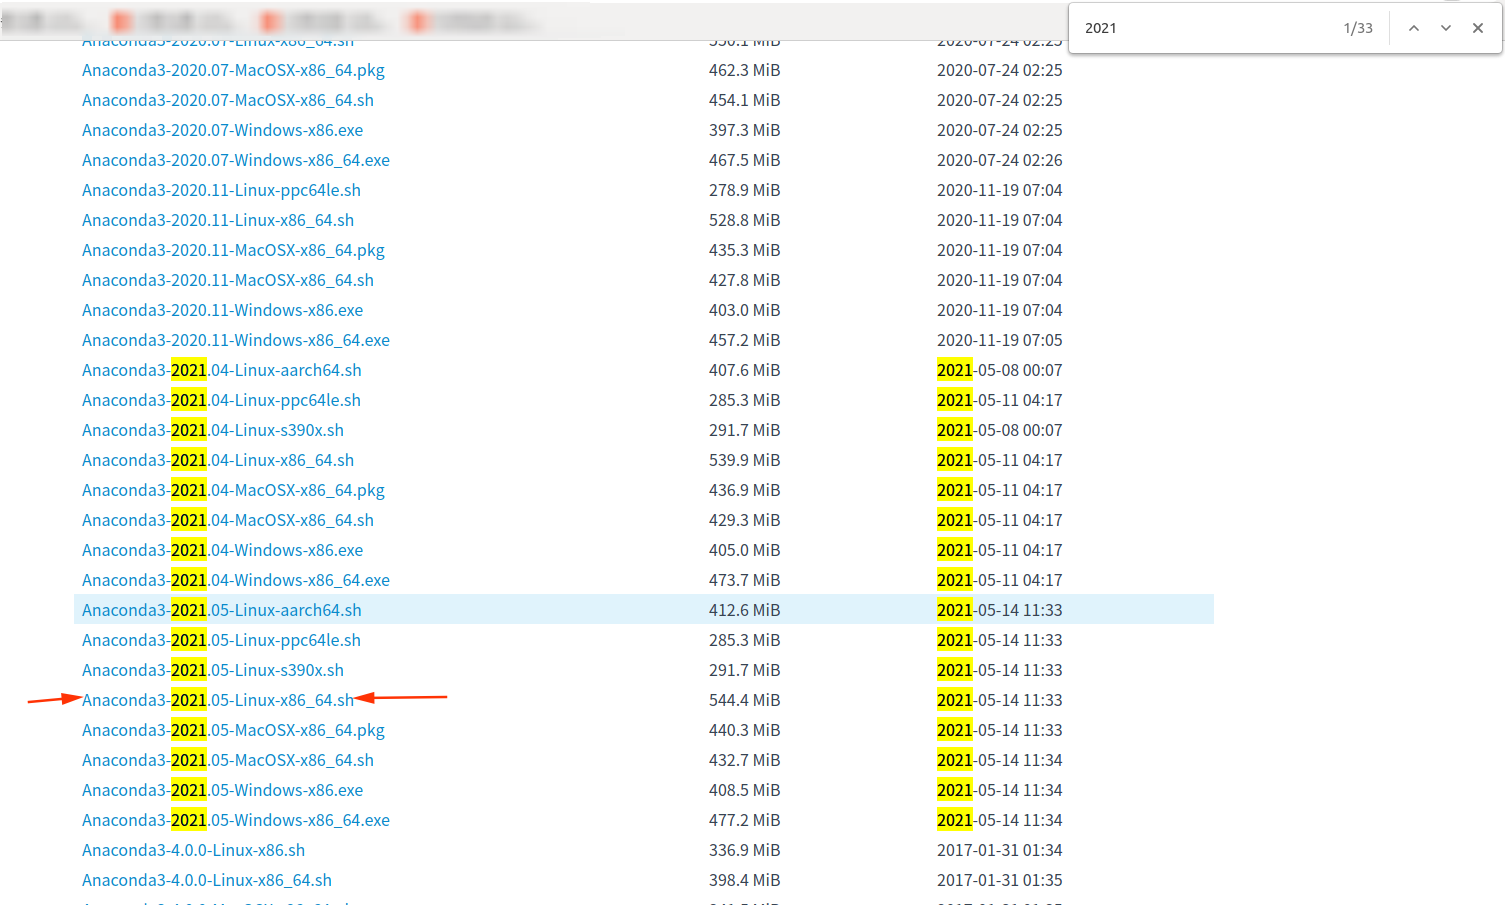Click the 1/33 match counter
The image size is (1505, 905).
(1358, 28)
